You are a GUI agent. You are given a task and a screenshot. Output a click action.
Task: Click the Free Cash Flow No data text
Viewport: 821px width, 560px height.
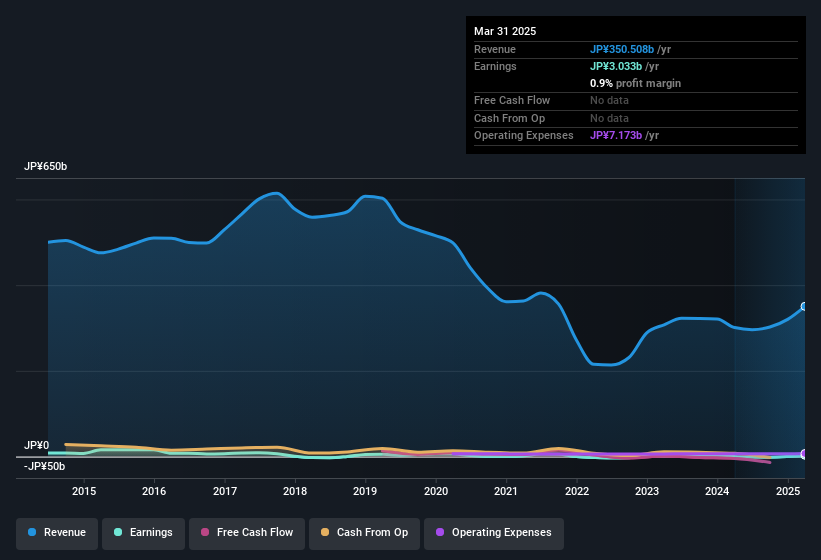click(x=609, y=100)
